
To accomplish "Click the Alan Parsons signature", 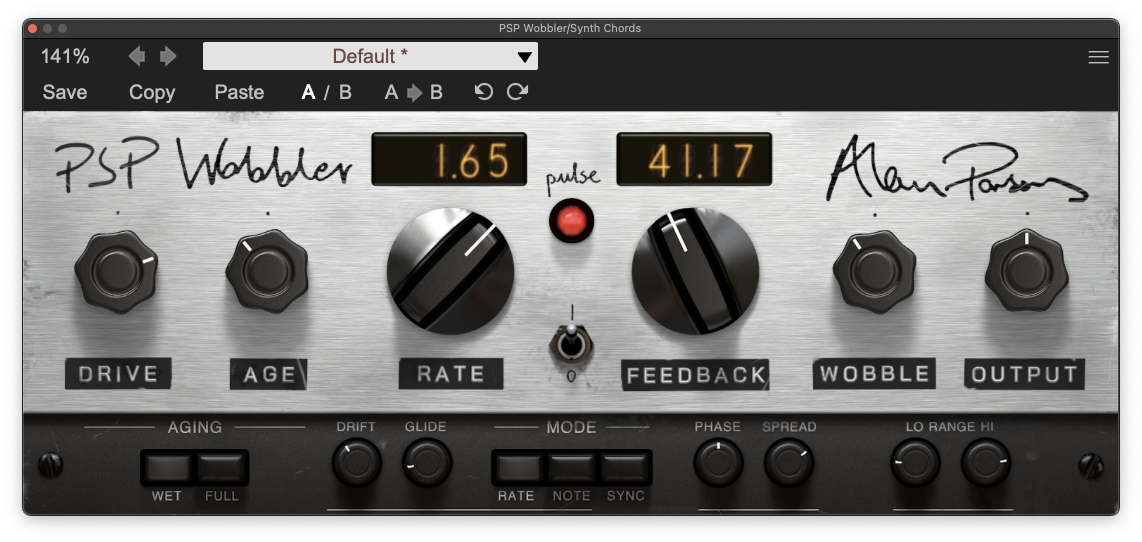I will pos(956,170).
